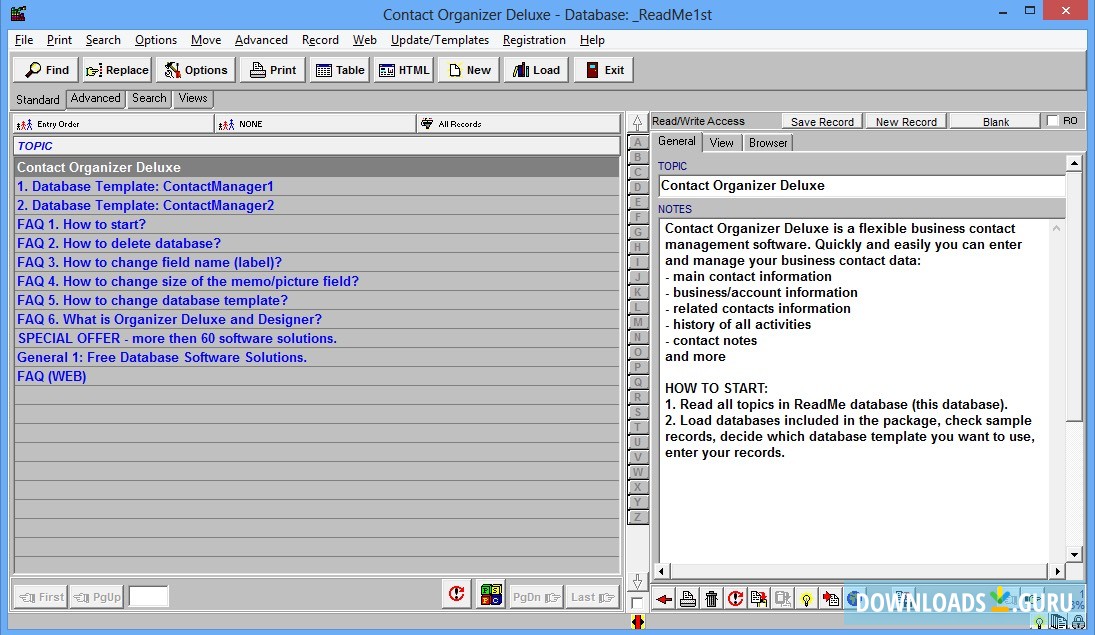
Task: Click the globe web icon in bottom toolbar
Action: click(855, 598)
